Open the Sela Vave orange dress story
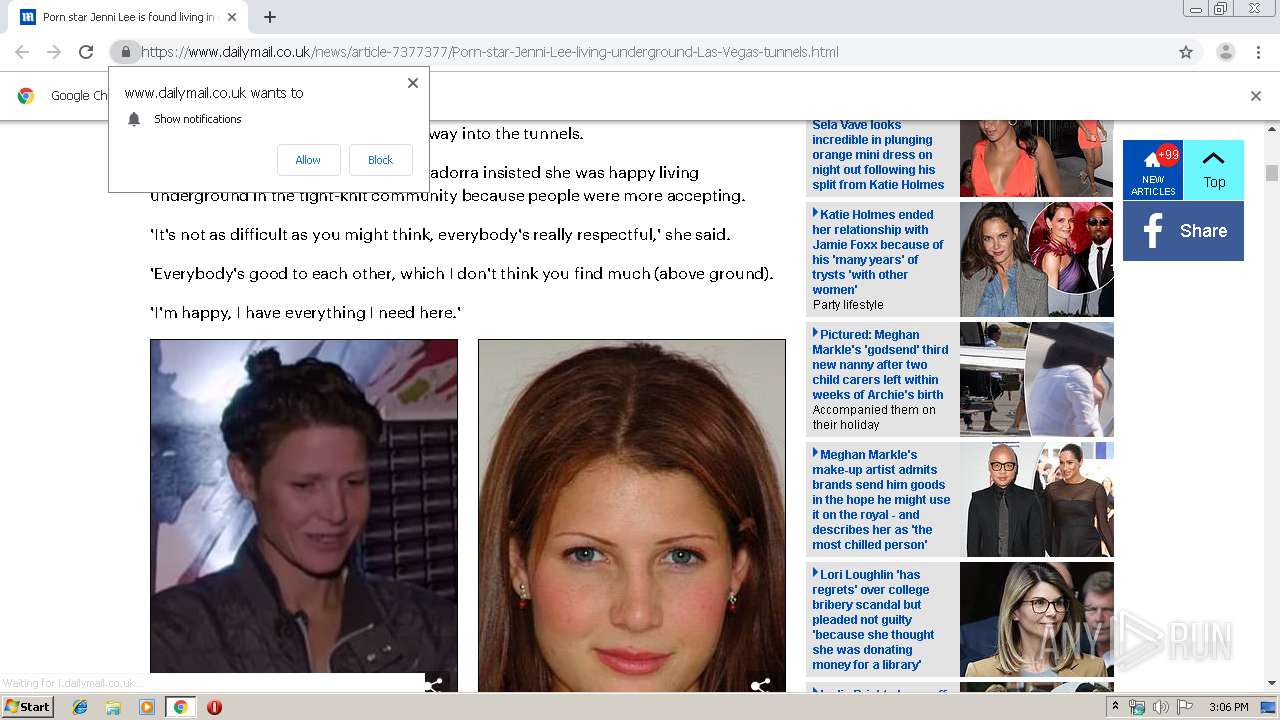 878,155
